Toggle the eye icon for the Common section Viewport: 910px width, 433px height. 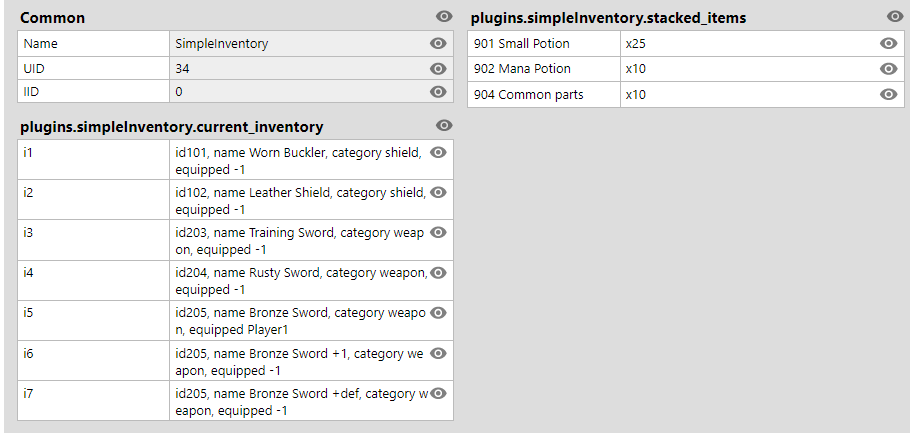(x=444, y=17)
